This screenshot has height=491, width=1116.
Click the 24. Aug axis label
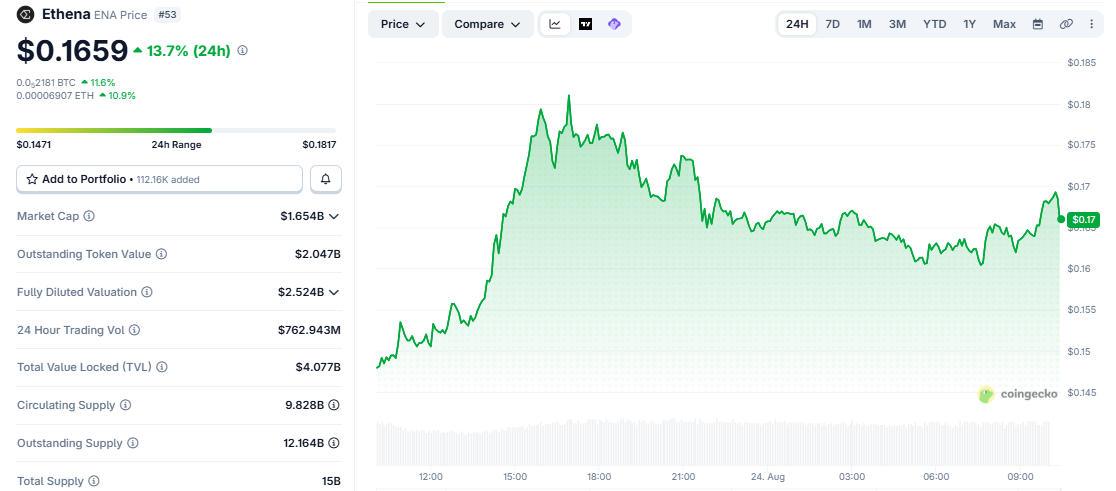pyautogui.click(x=767, y=476)
